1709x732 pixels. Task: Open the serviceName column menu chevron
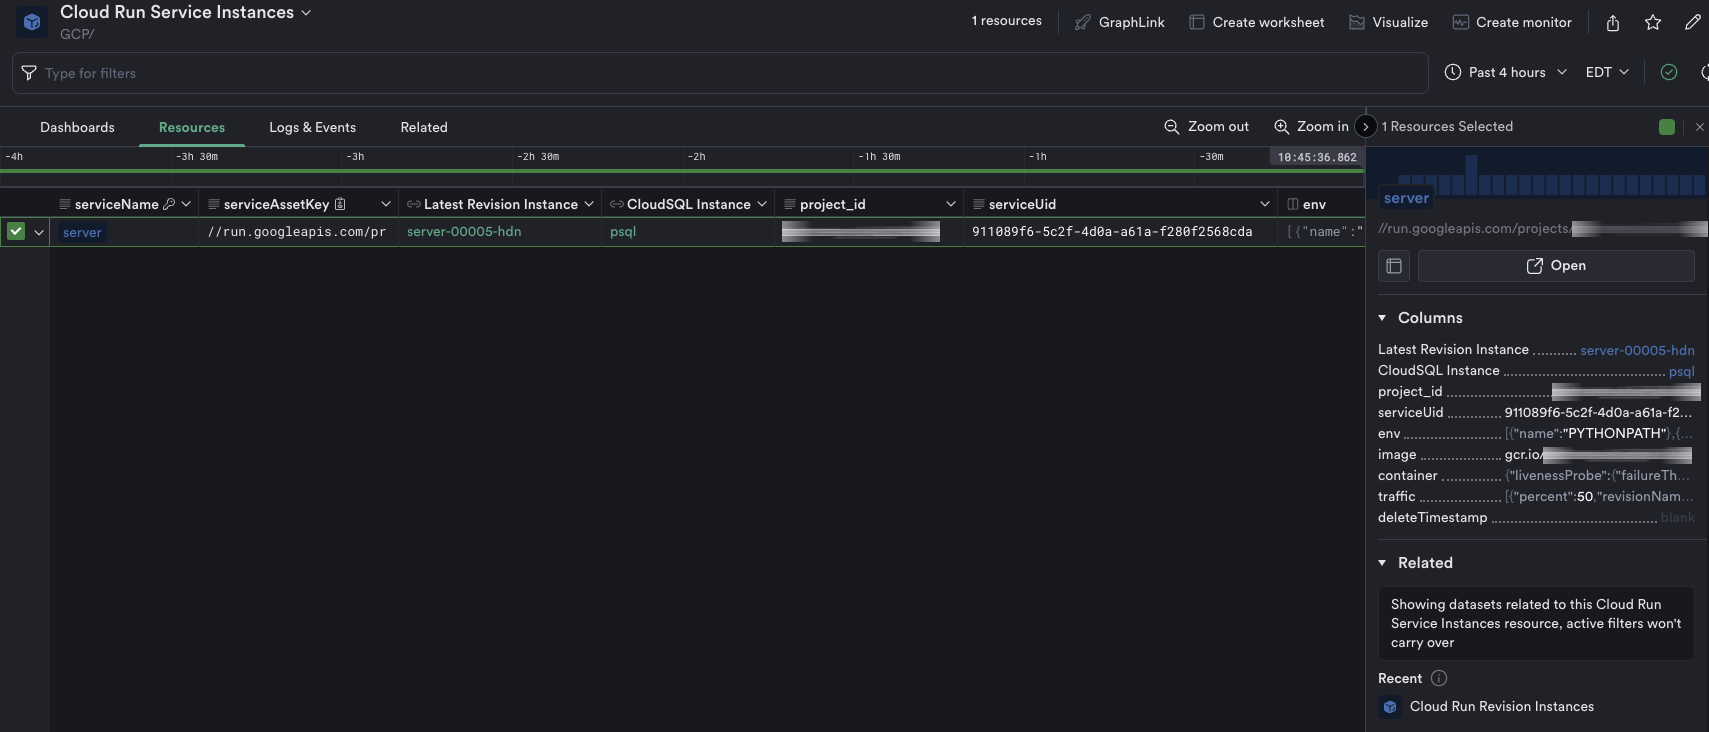(x=186, y=204)
